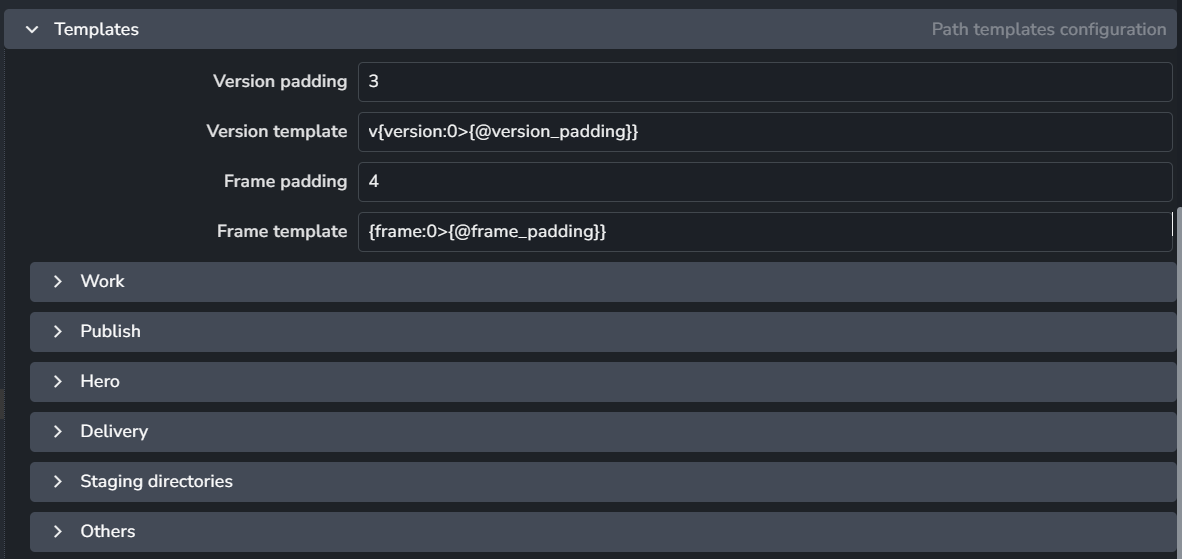Click the Frame padding input field
1182x559 pixels.
[764, 182]
